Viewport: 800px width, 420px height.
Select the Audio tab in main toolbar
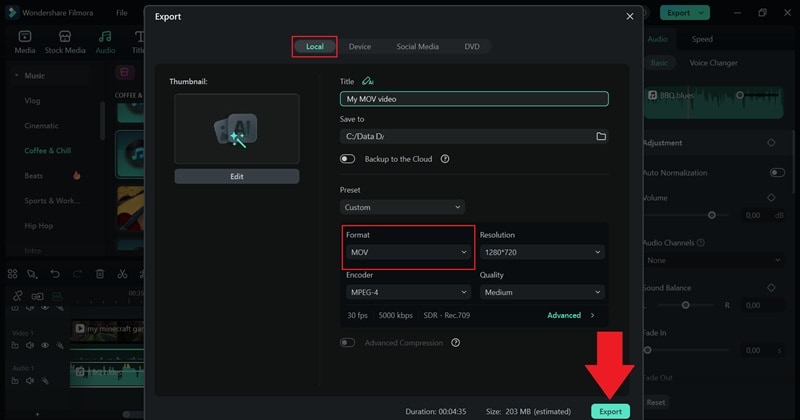(x=105, y=42)
